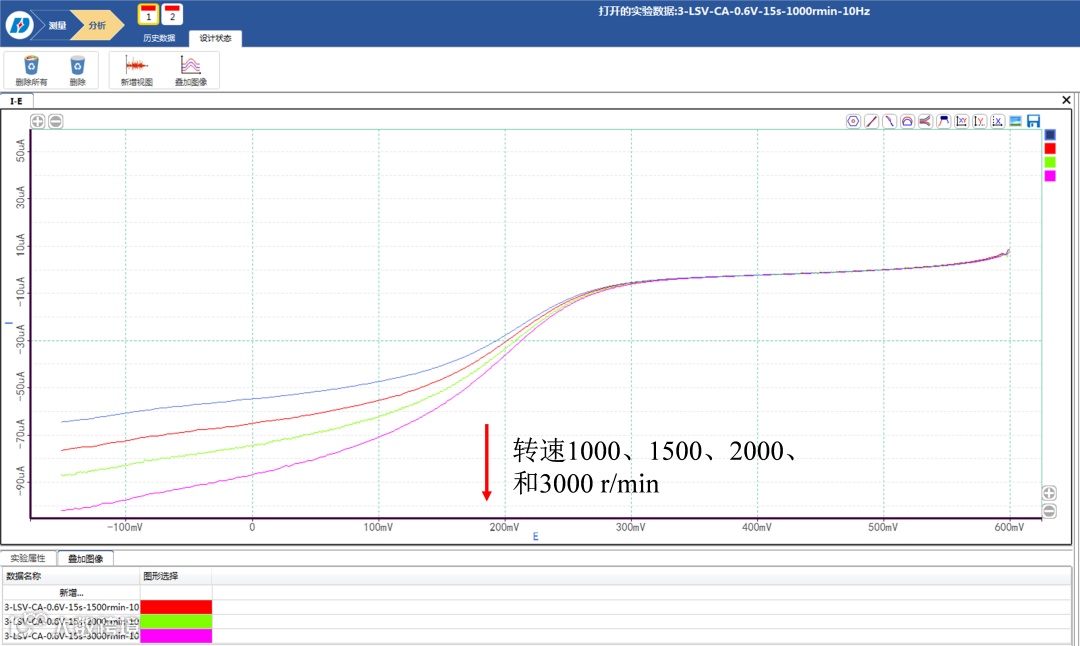Click the 图形选择 column header
Screen dimensions: 1080x646
click(176, 576)
